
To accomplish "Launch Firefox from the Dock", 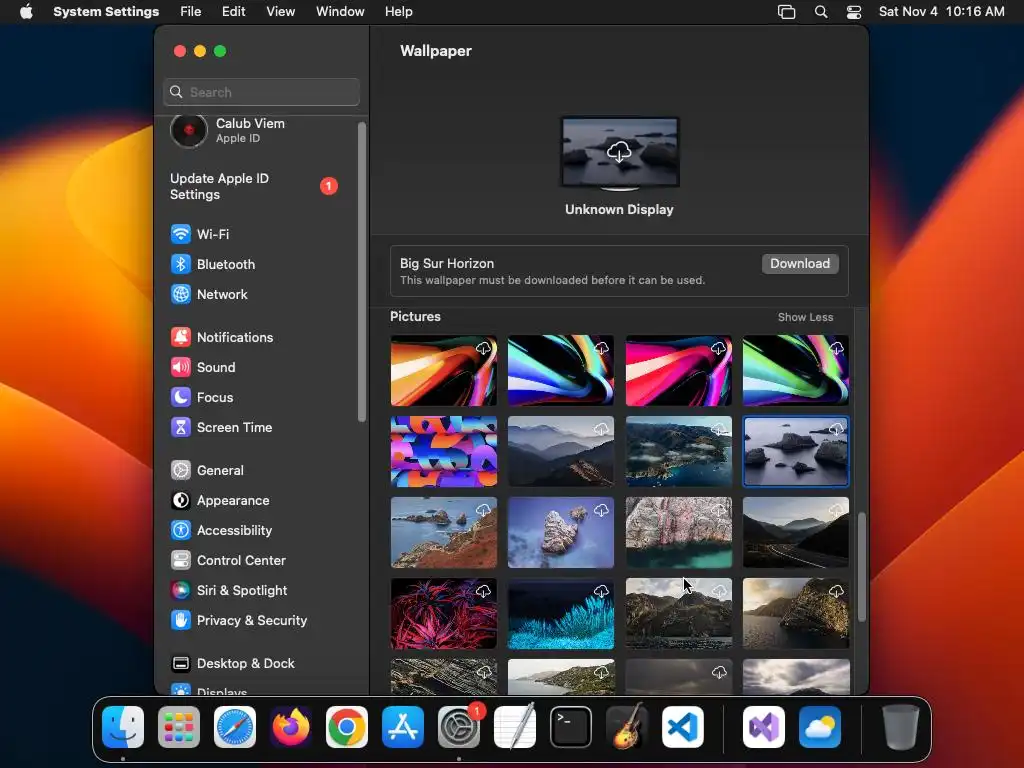I will pos(291,727).
